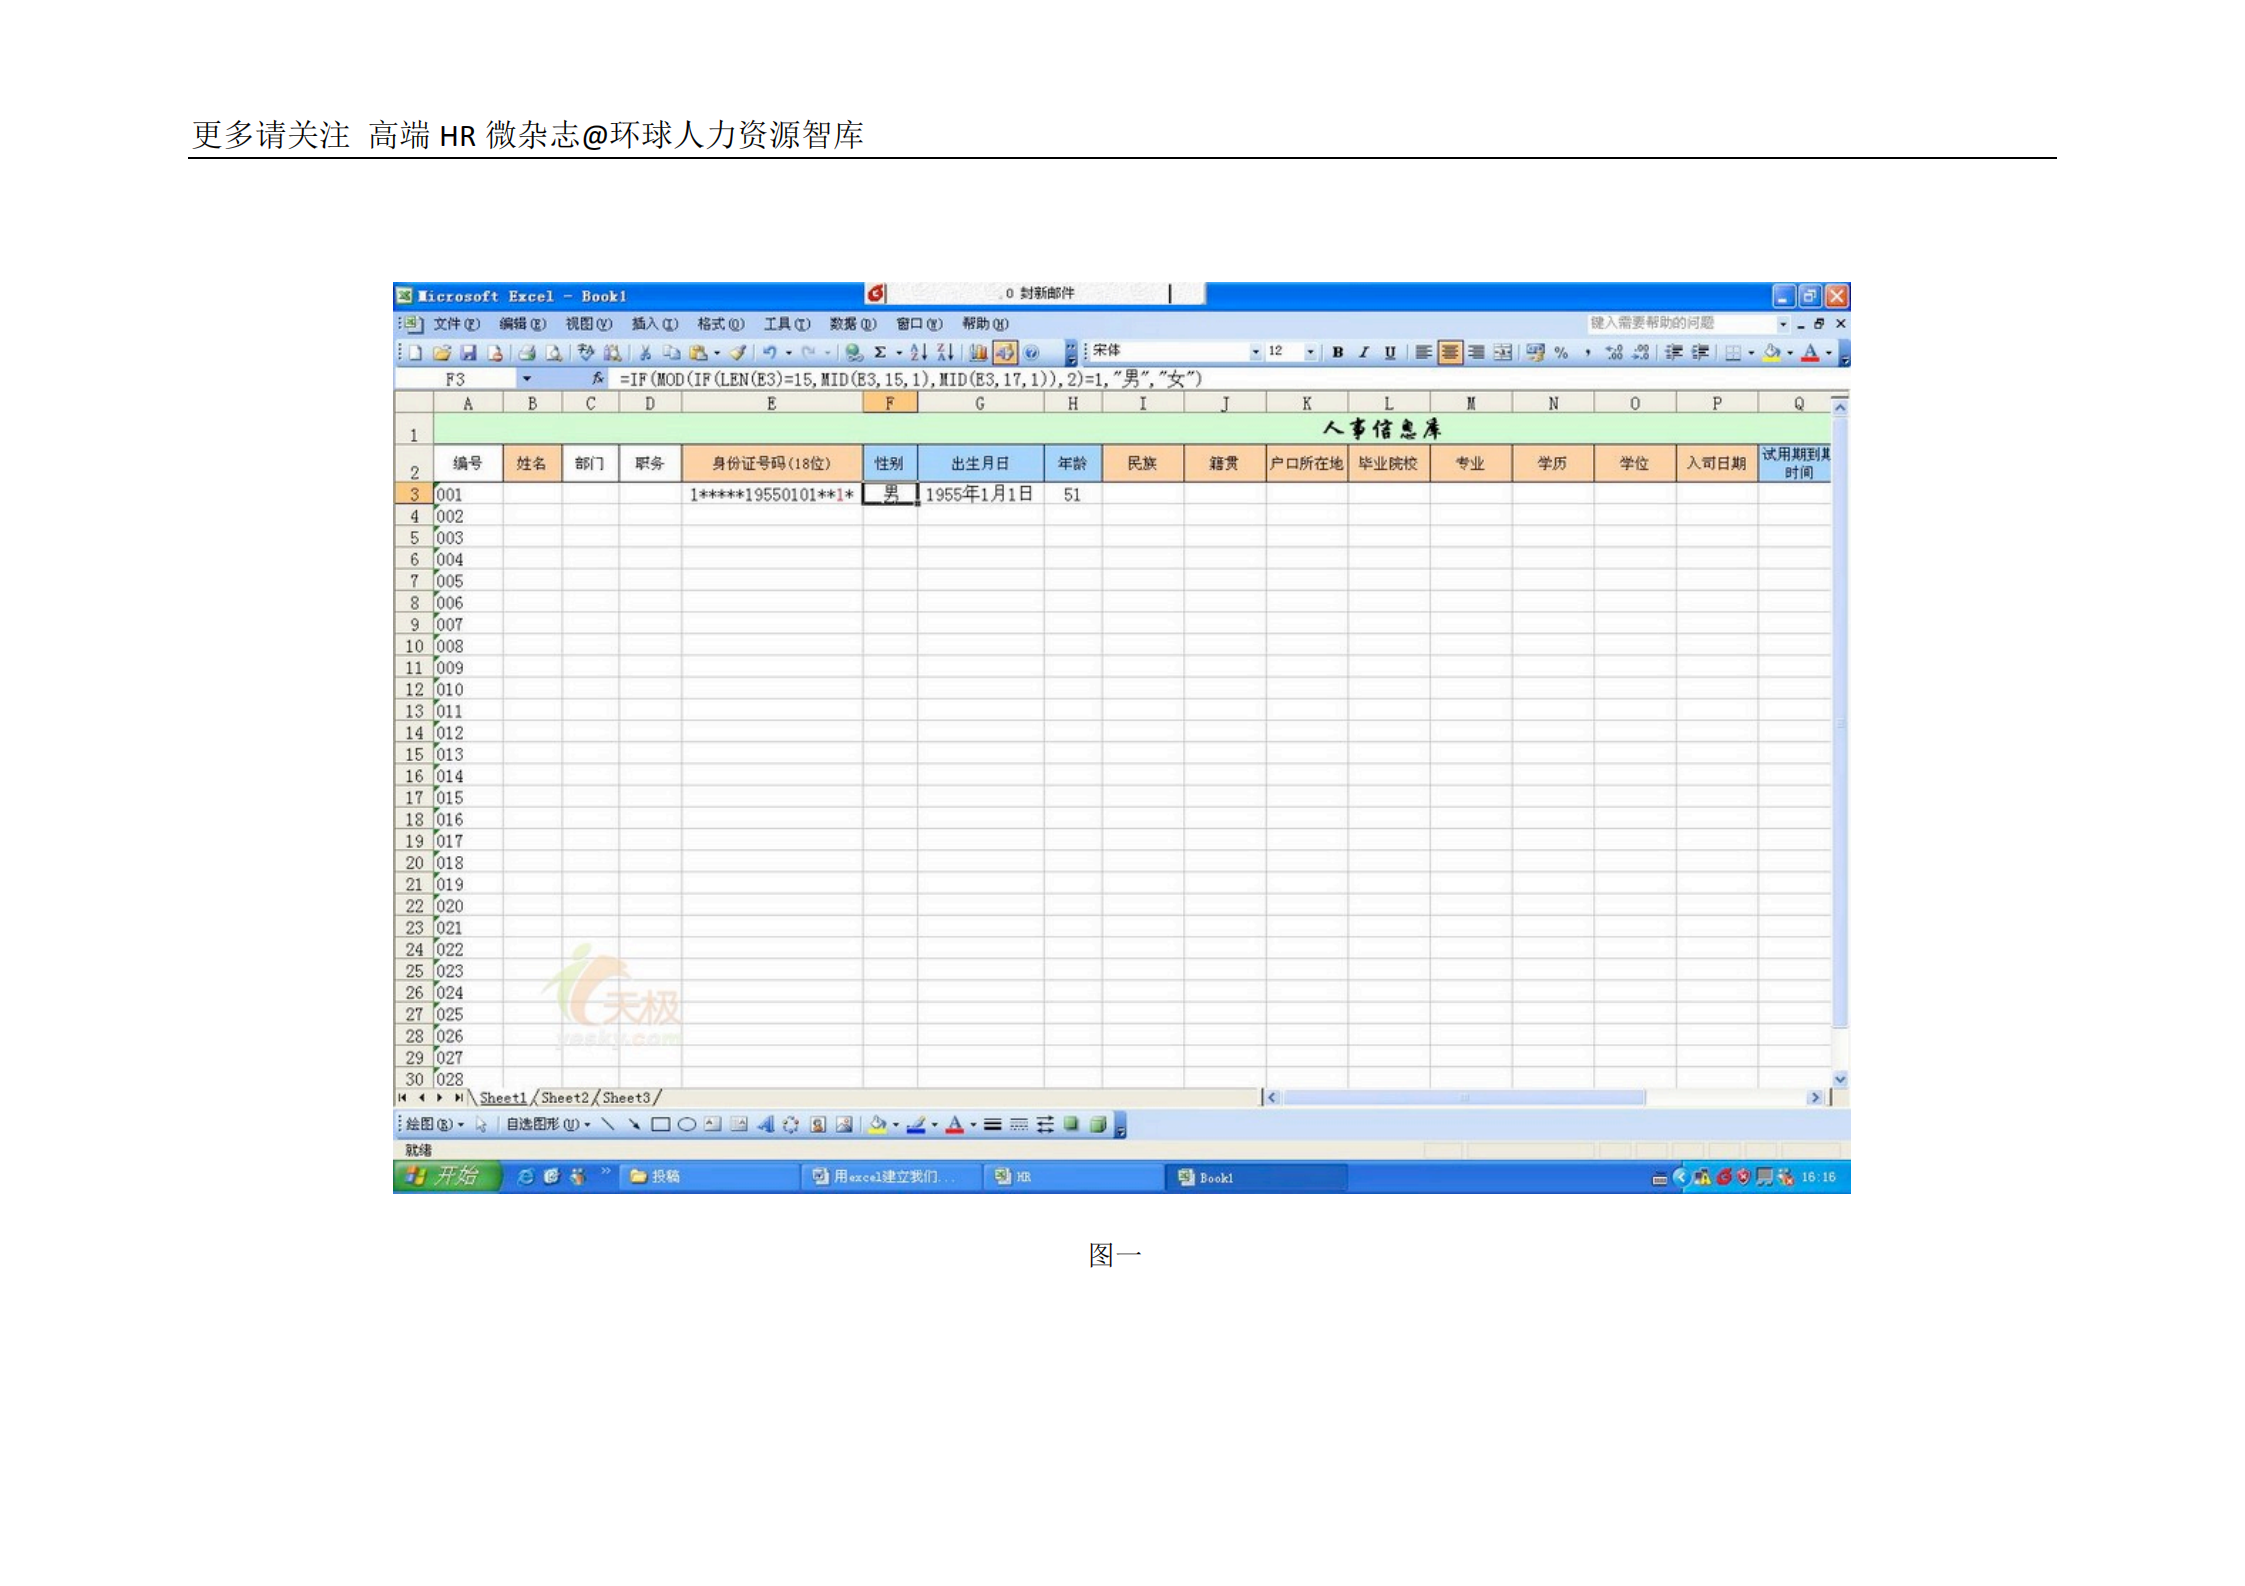2245x1586 pixels.
Task: Select the AutoSum tool
Action: [879, 352]
